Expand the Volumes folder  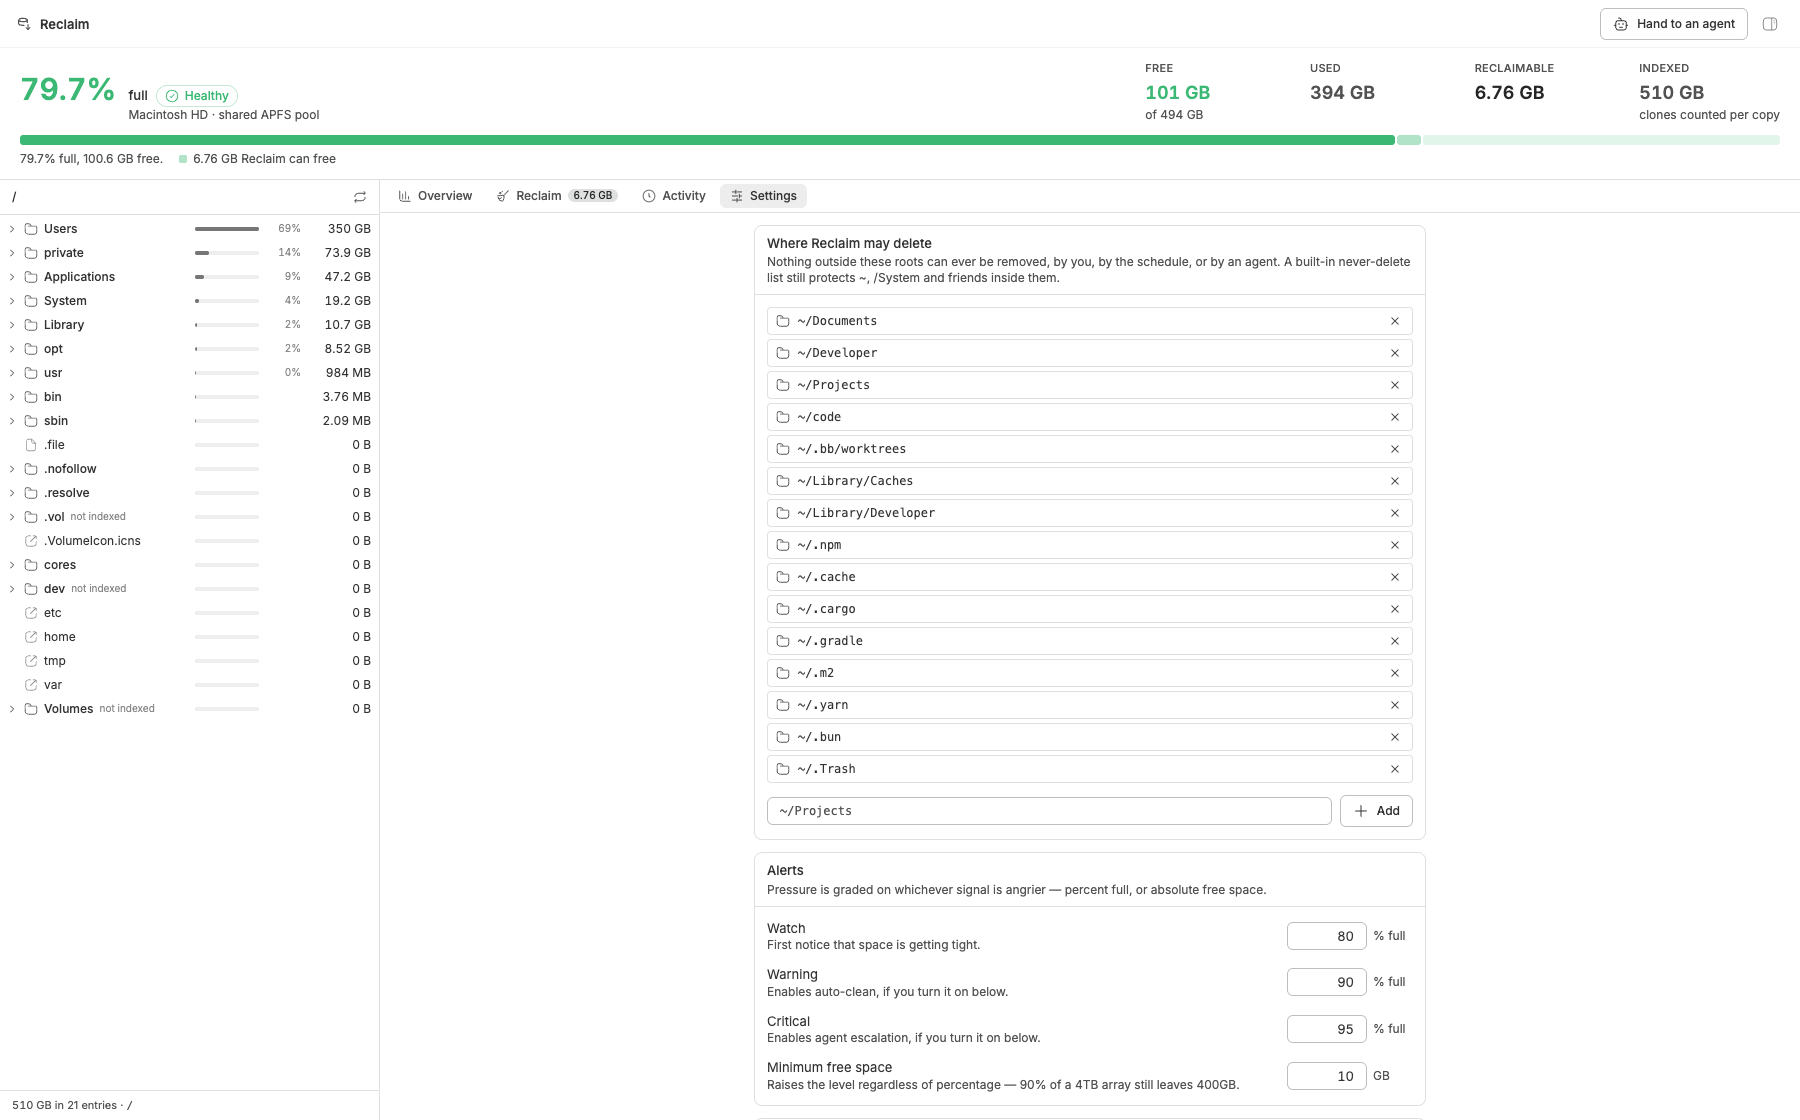click(x=12, y=709)
